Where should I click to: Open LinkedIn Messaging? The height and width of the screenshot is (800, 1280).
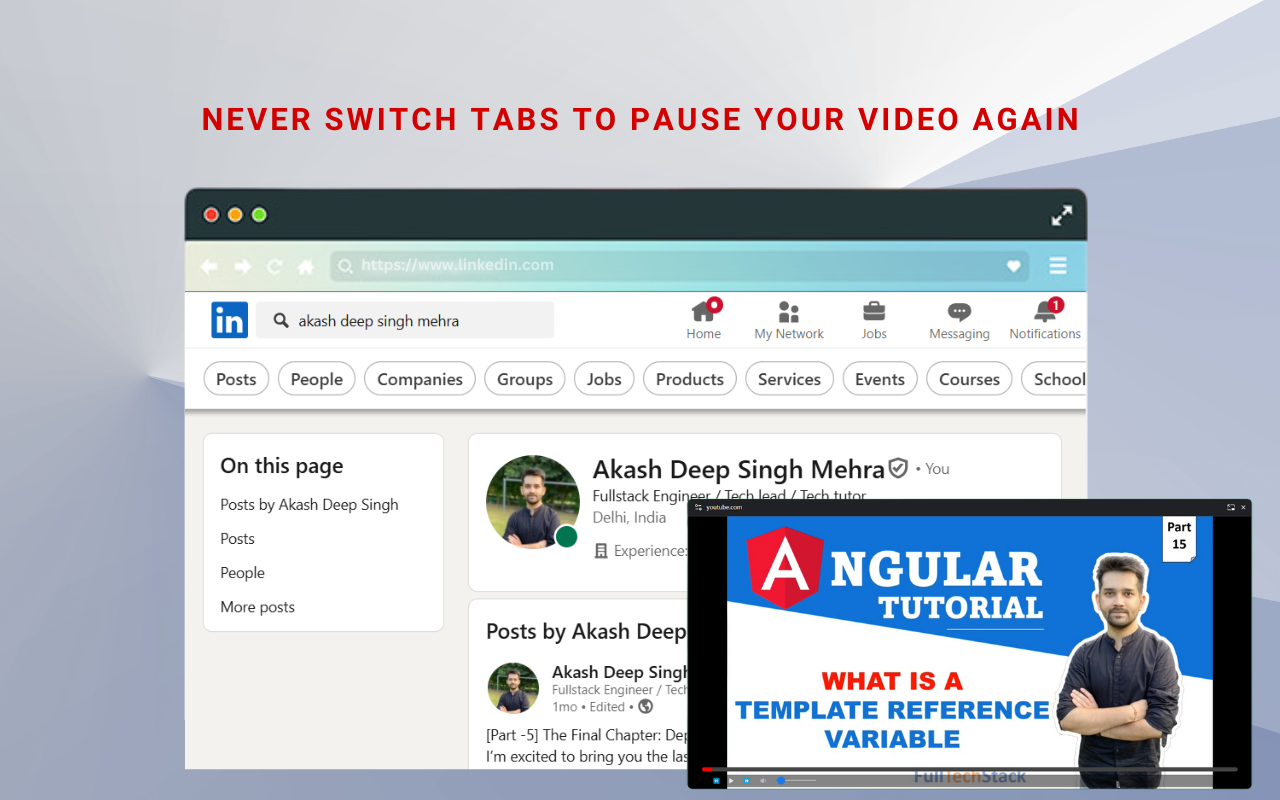coord(958,318)
